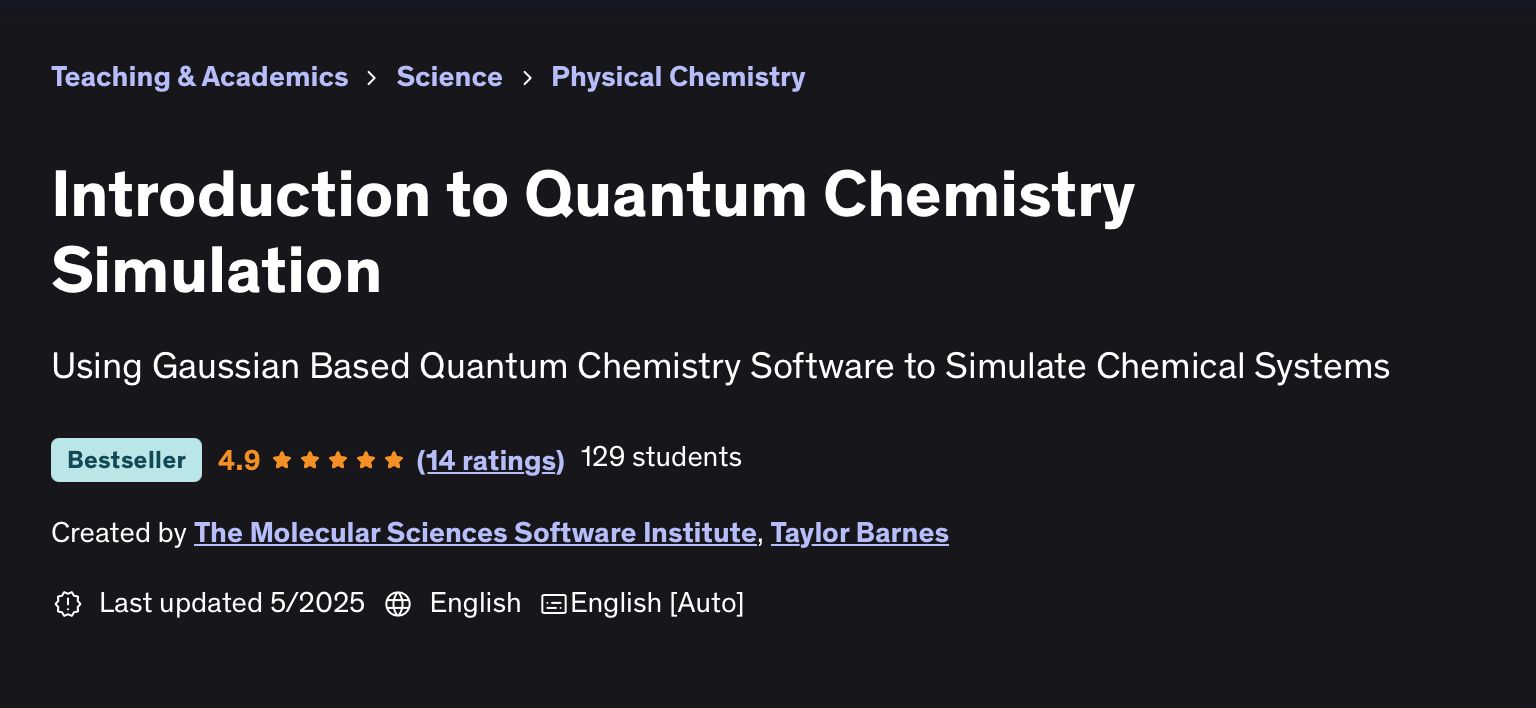Click the chevron after Teaching & Academics
The image size is (1536, 708).
coord(372,78)
